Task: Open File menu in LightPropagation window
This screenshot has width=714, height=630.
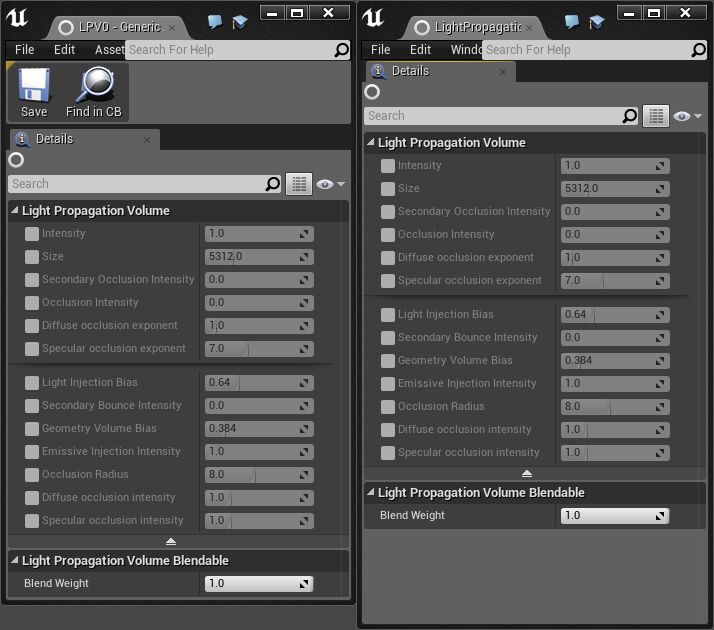Action: [381, 50]
